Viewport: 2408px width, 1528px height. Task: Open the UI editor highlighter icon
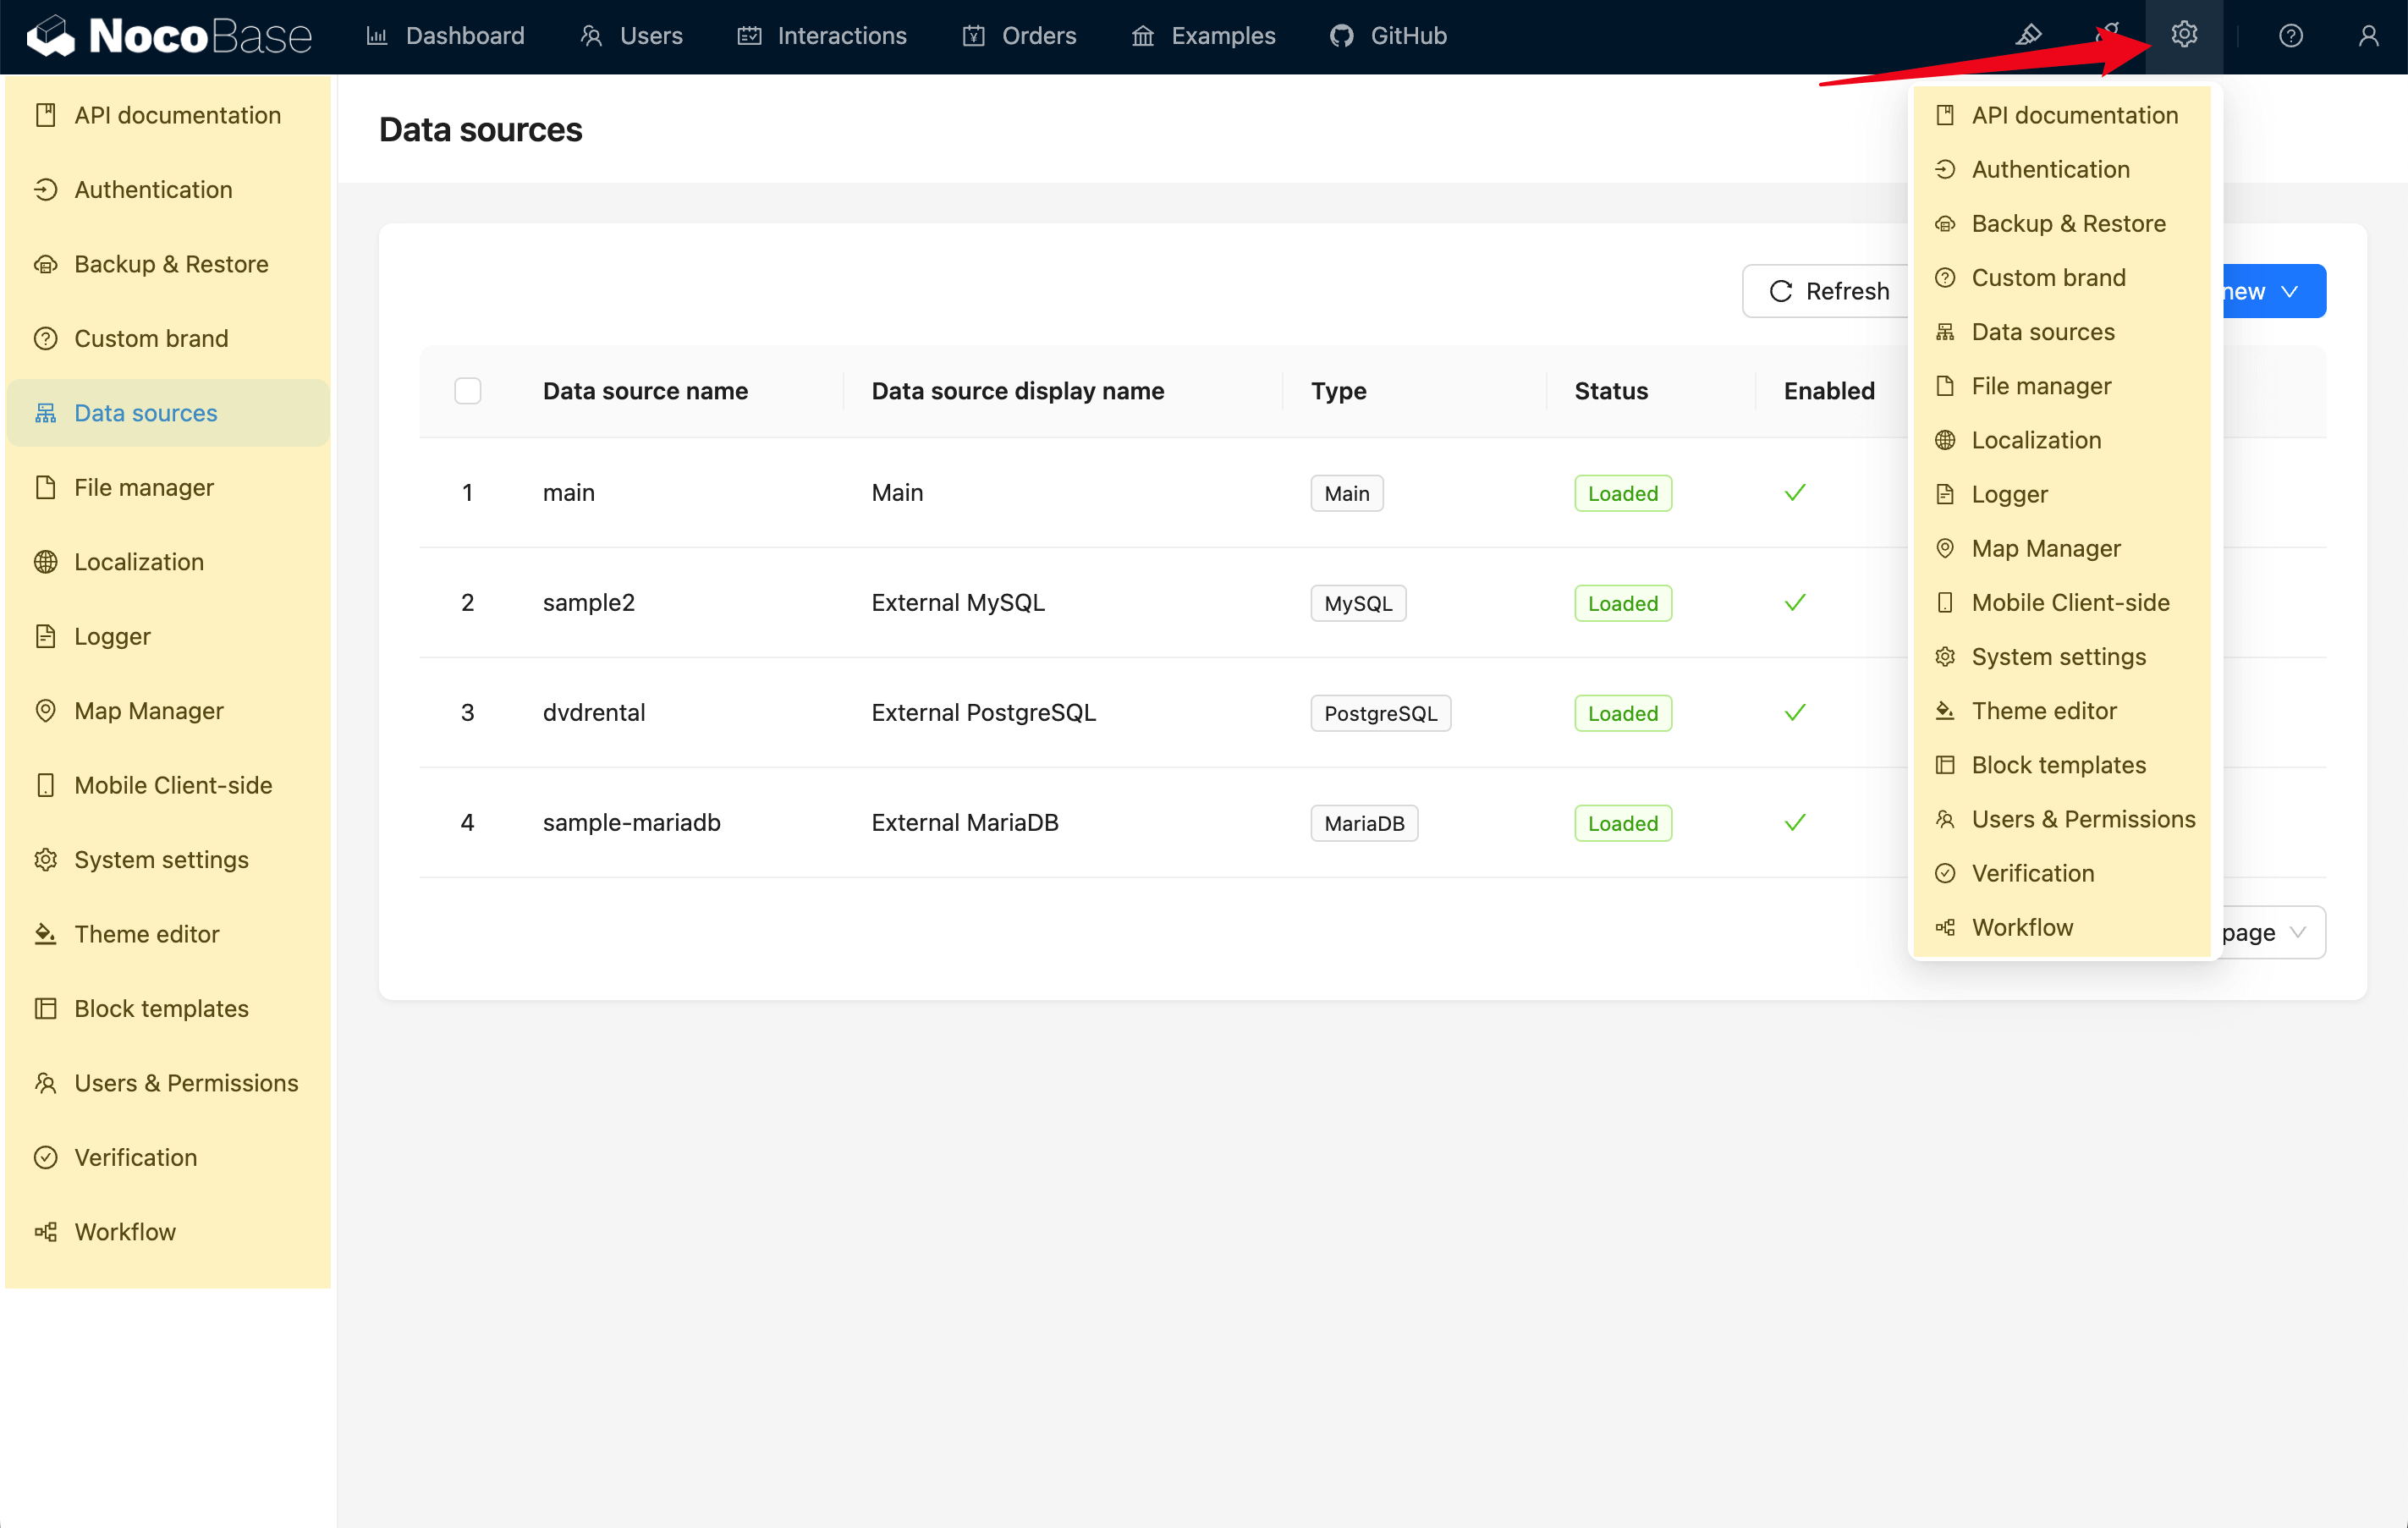click(2028, 35)
